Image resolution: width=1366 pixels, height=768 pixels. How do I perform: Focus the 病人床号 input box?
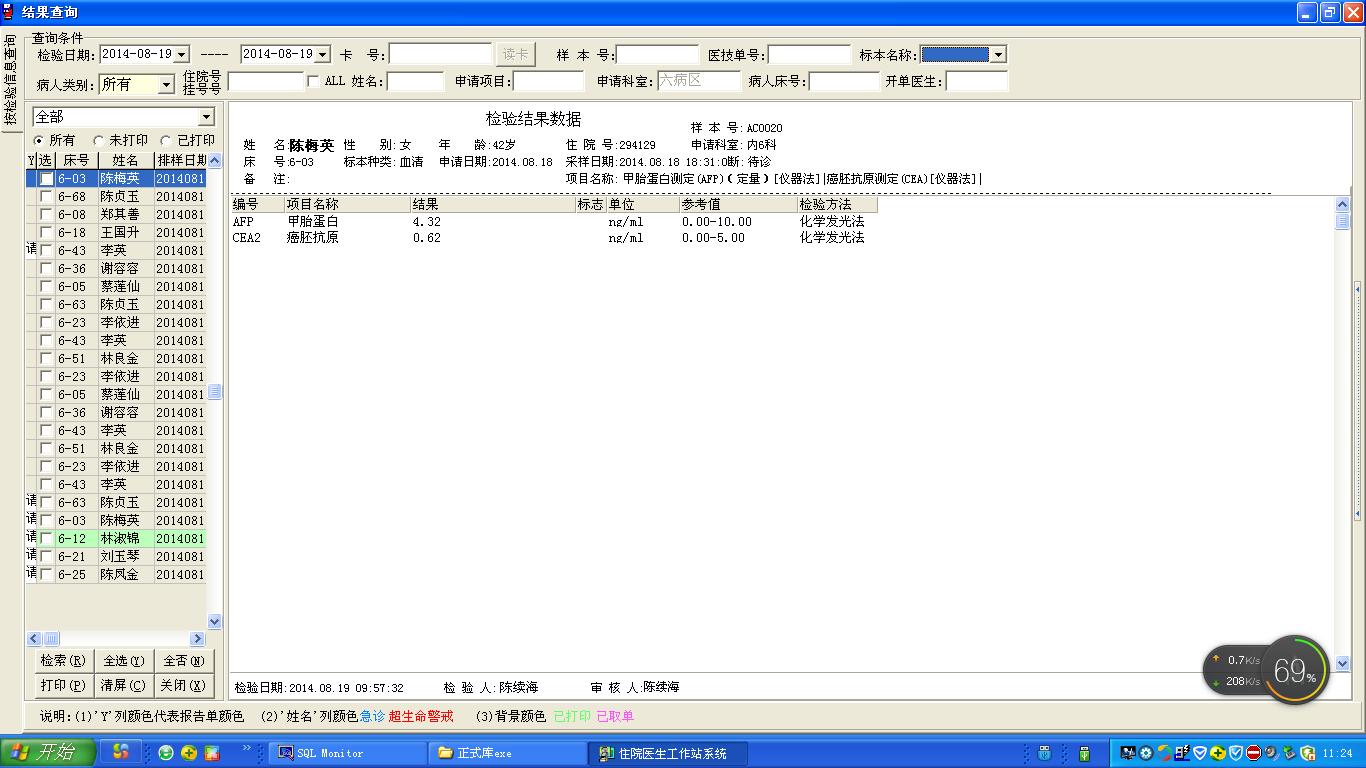(844, 81)
